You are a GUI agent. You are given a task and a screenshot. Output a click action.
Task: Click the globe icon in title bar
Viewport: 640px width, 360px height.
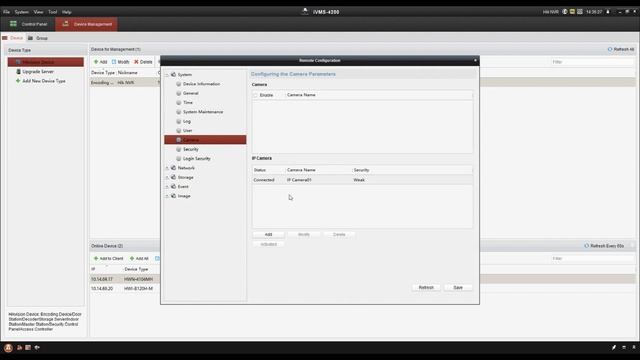(565, 12)
